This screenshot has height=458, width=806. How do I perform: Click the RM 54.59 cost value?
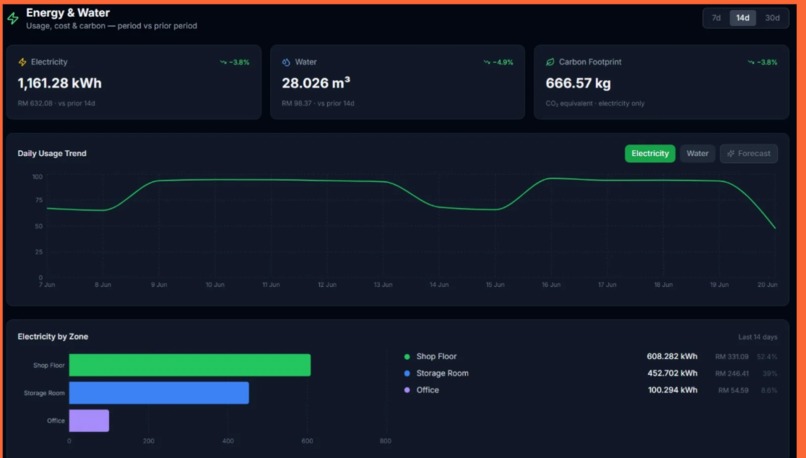(x=733, y=391)
